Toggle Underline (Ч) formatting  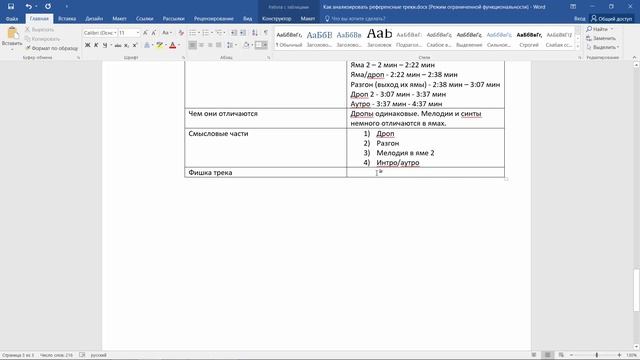pyautogui.click(x=105, y=45)
